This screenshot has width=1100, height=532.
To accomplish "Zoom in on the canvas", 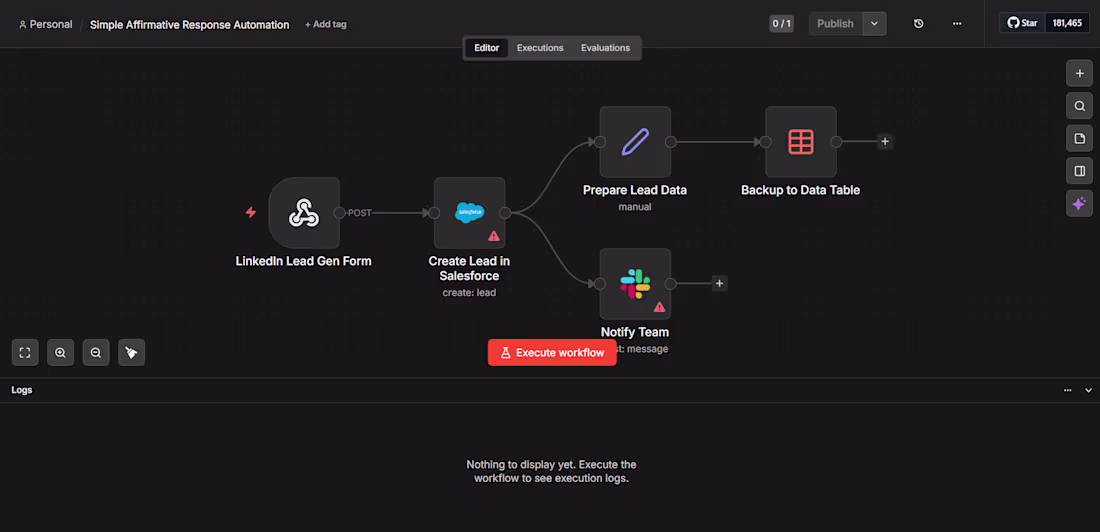I will coord(60,352).
